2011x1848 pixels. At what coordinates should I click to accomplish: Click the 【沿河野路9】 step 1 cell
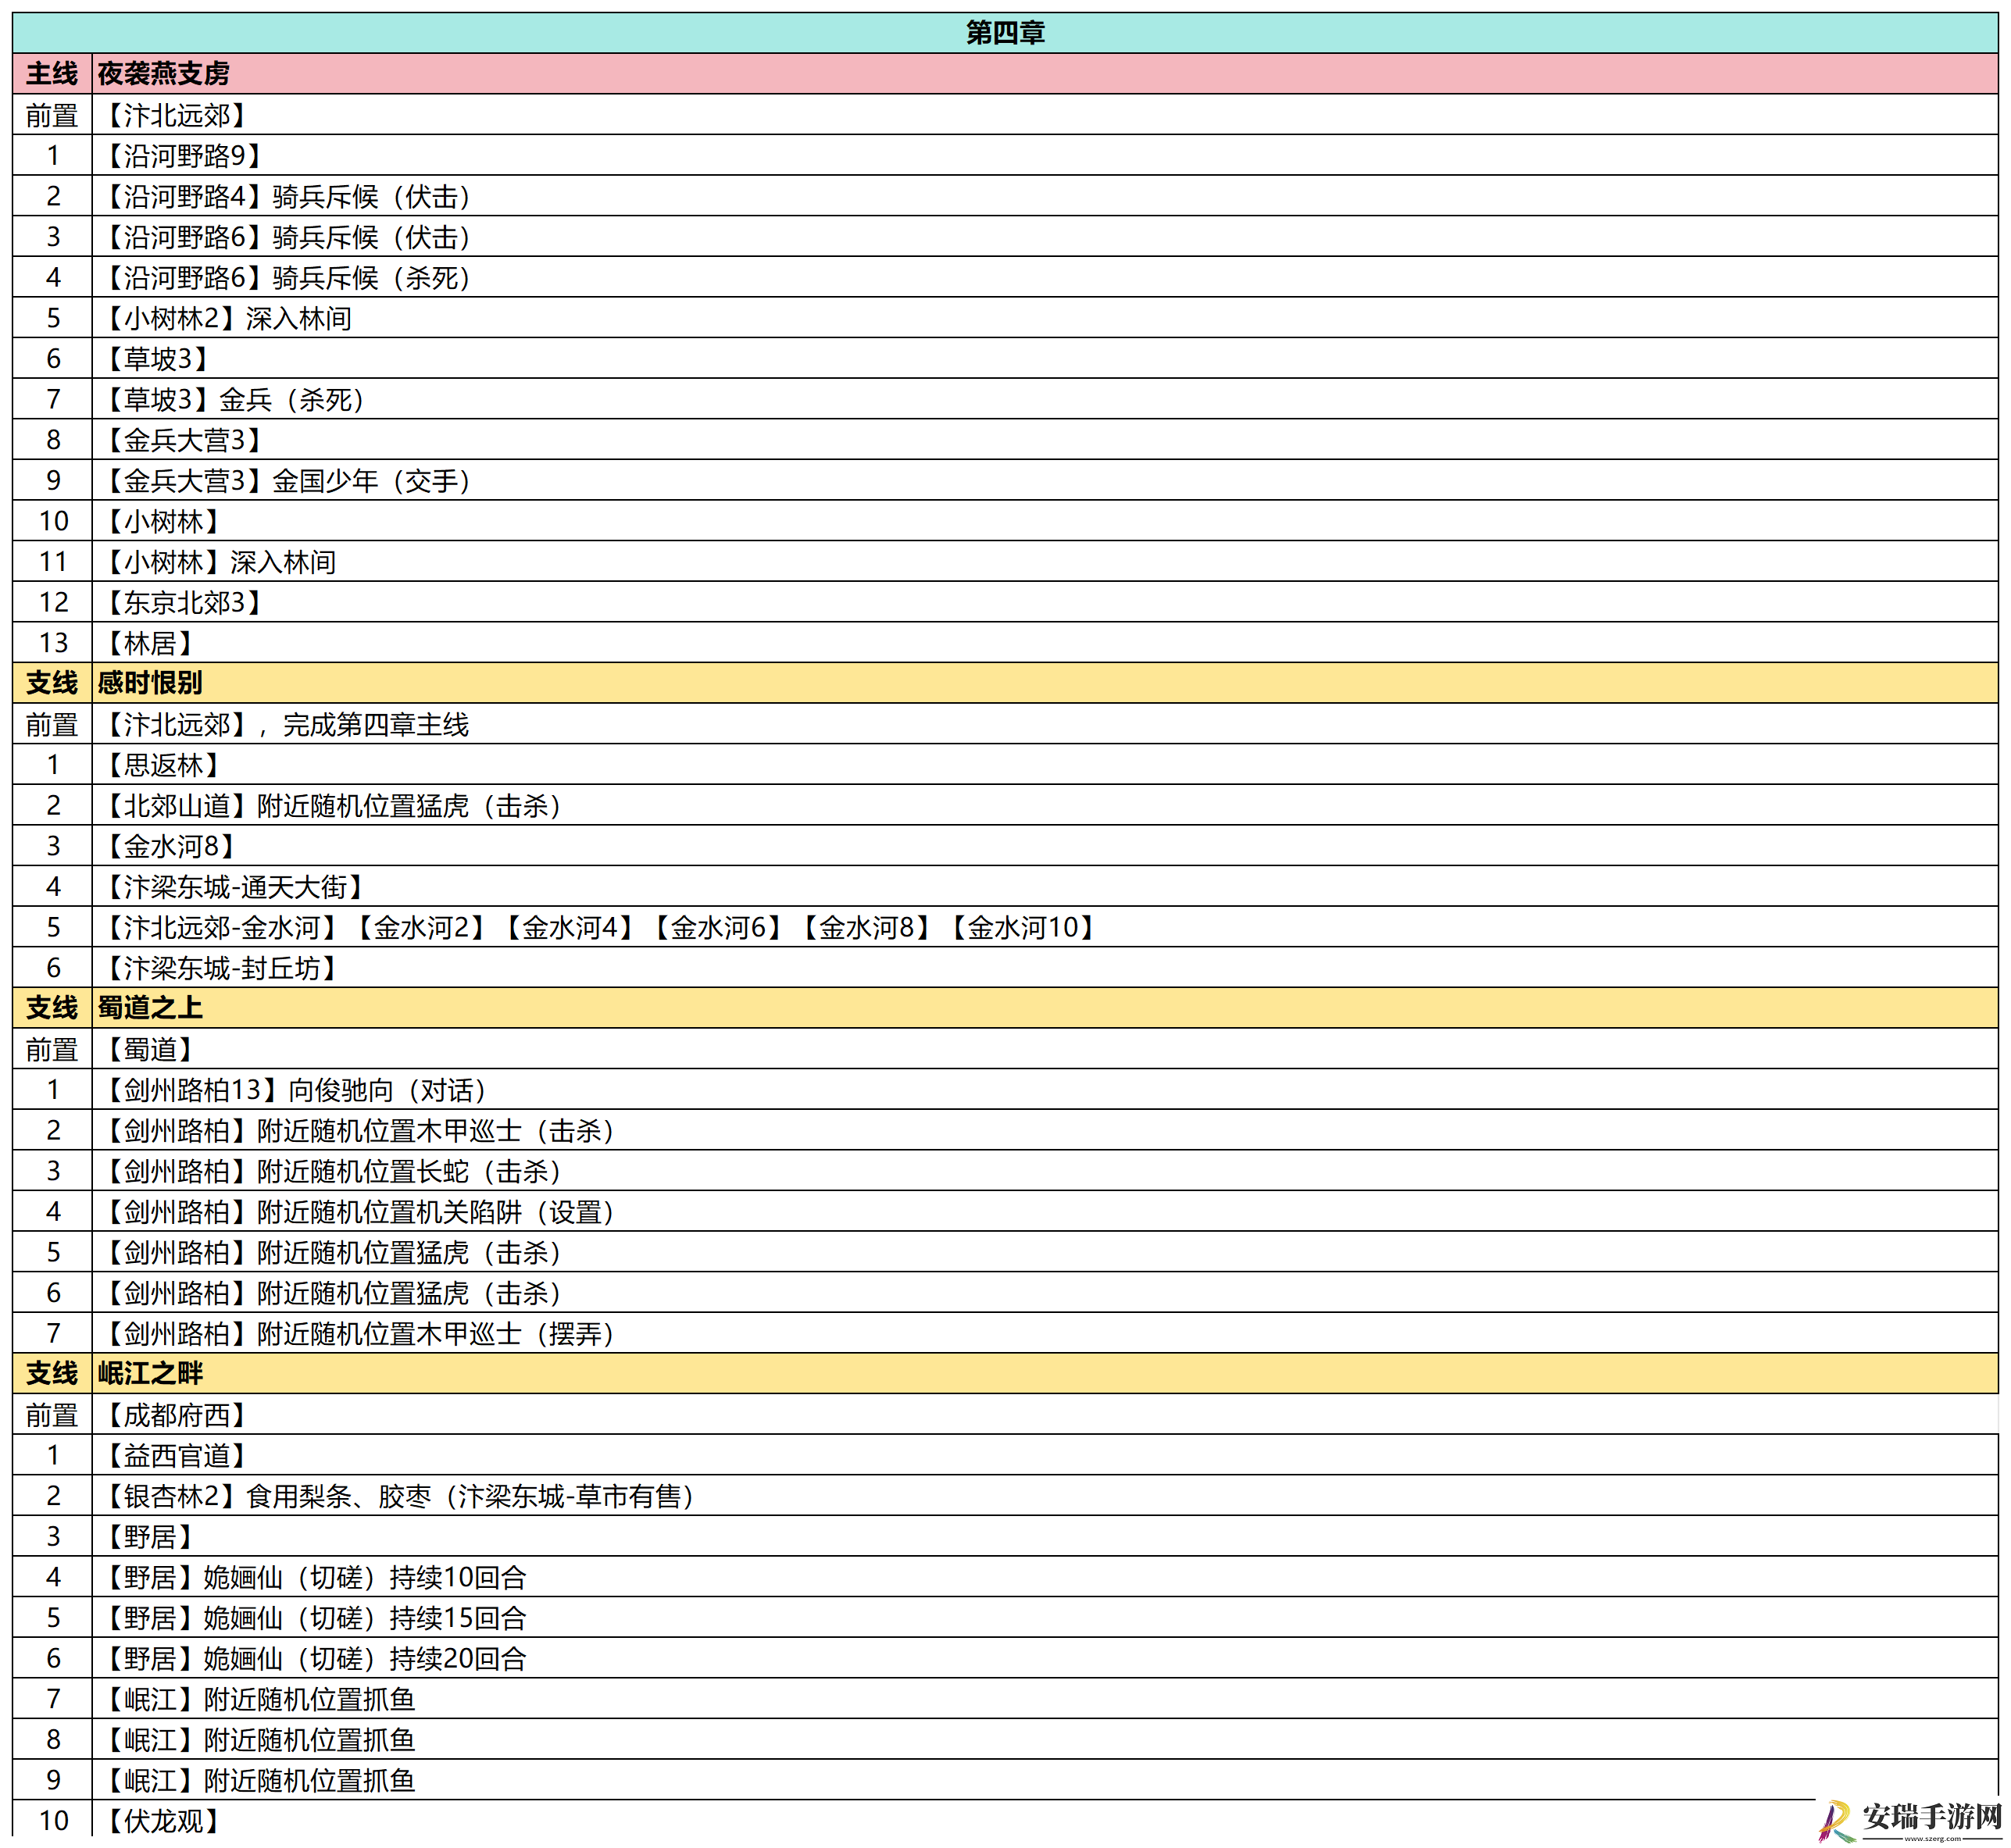(x=1045, y=156)
